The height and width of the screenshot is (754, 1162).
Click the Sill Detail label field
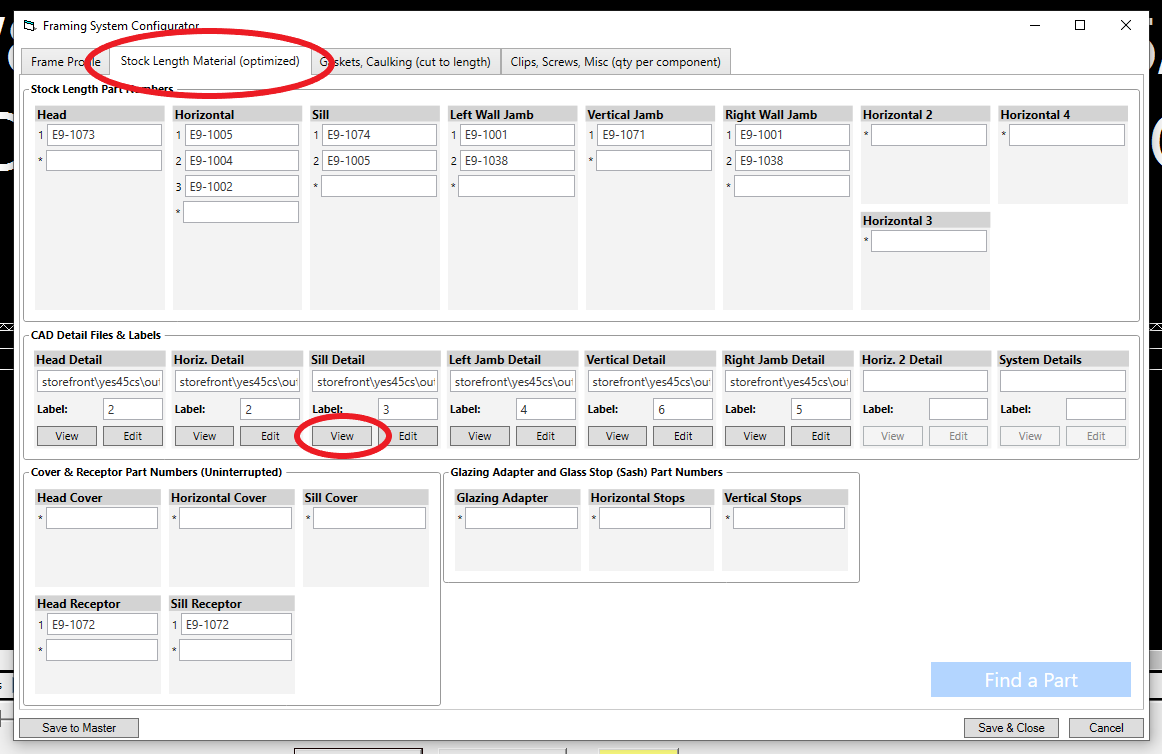point(408,409)
